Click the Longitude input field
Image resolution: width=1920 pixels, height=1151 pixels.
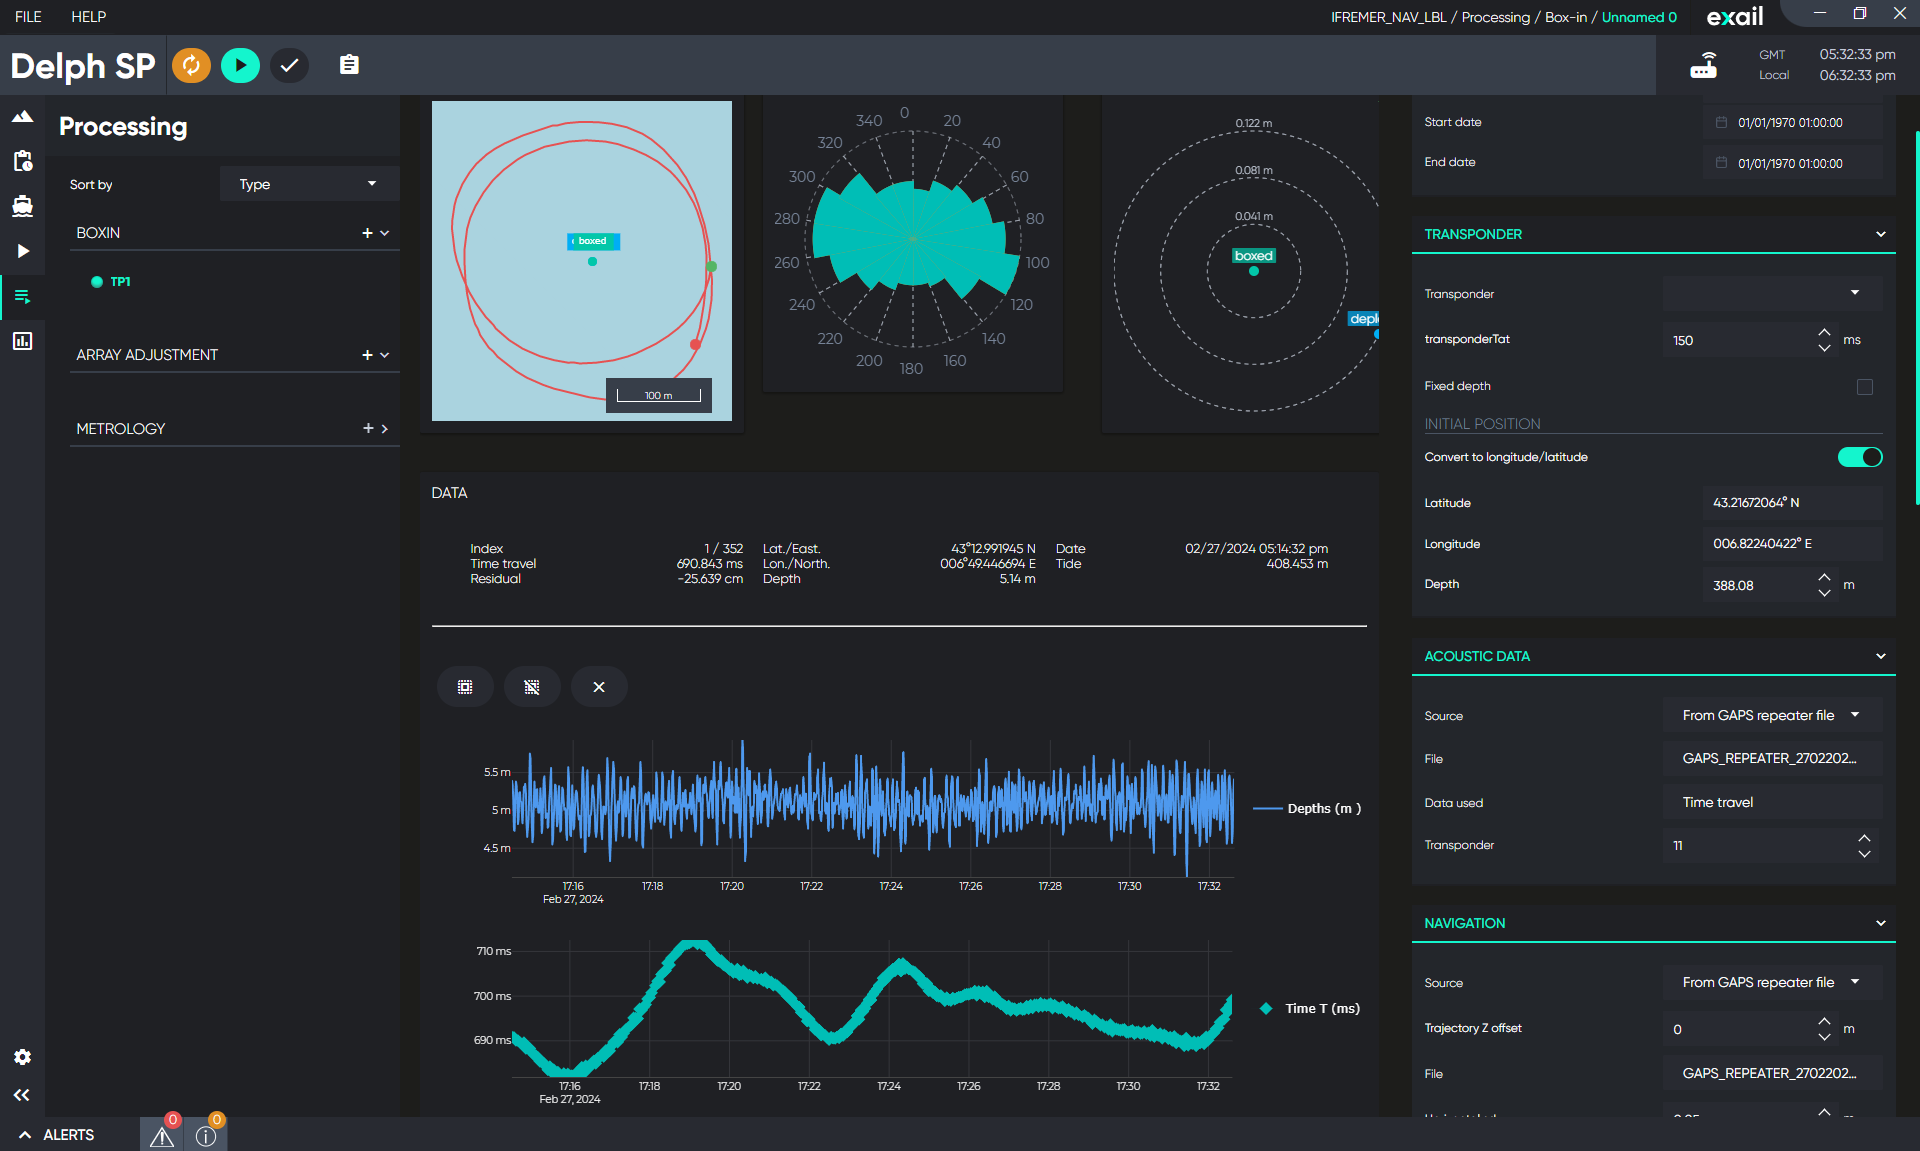pos(1792,544)
